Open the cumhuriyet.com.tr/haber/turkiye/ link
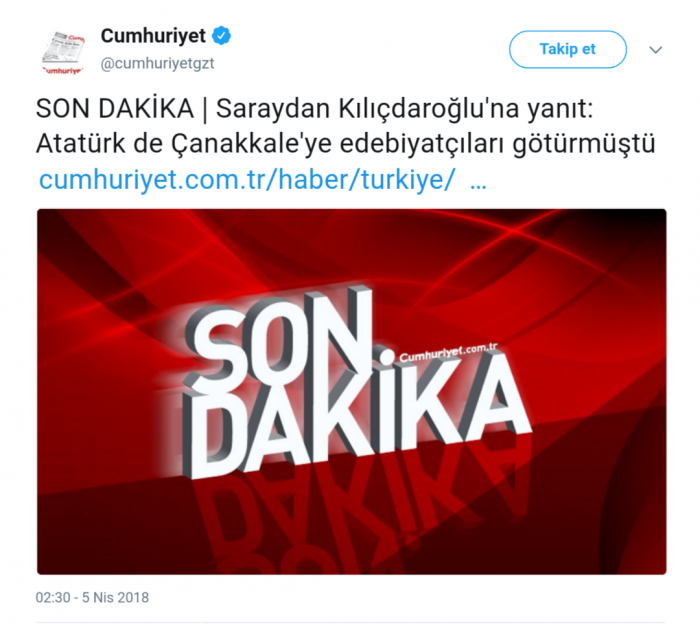 (x=247, y=180)
